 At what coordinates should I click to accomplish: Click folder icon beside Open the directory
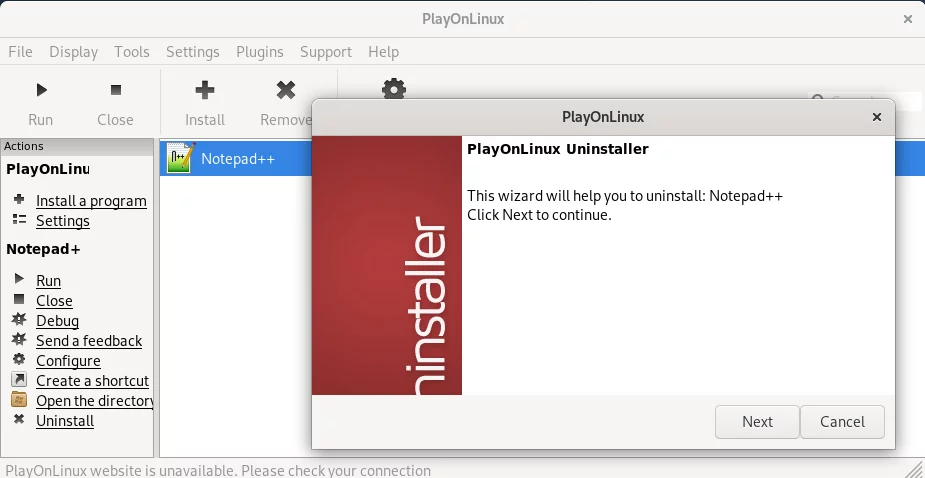pos(19,400)
